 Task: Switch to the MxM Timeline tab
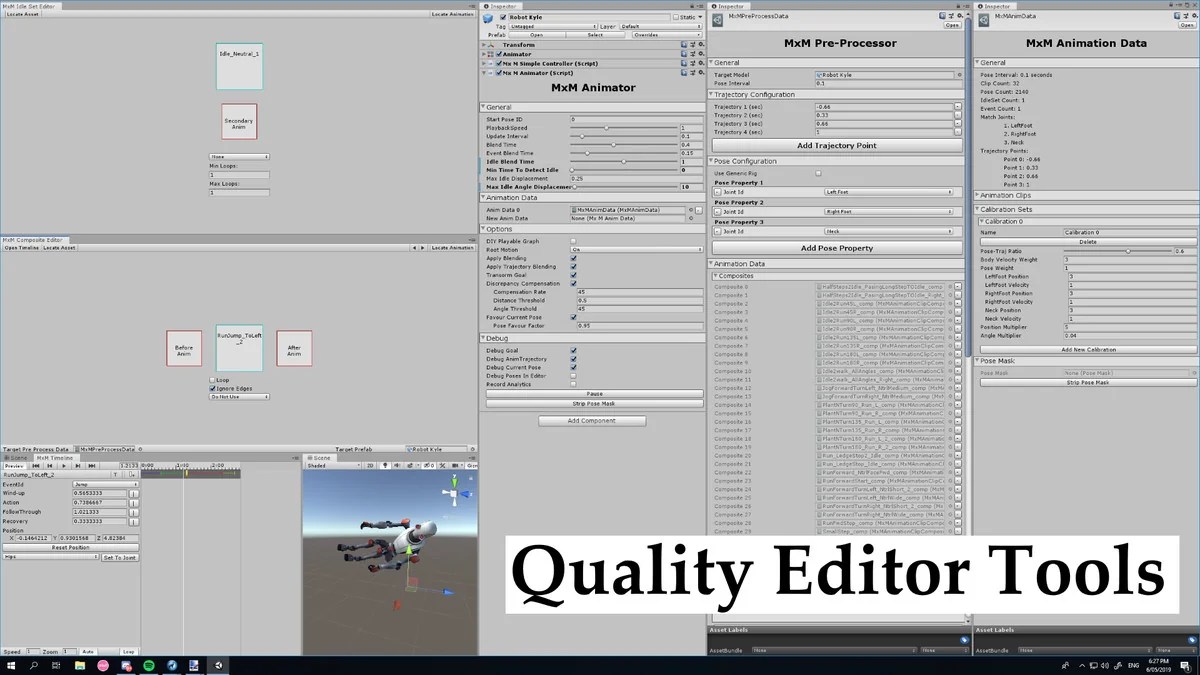point(54,458)
